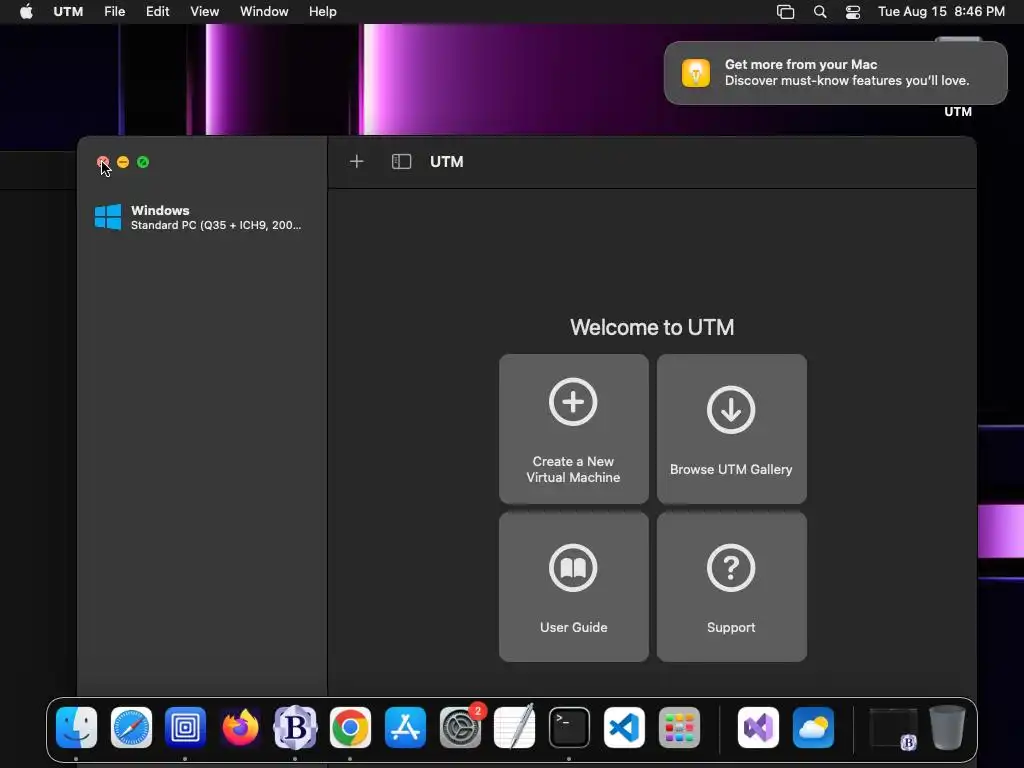The image size is (1024, 768).
Task: Open System Settings from the Dock
Action: 460,727
